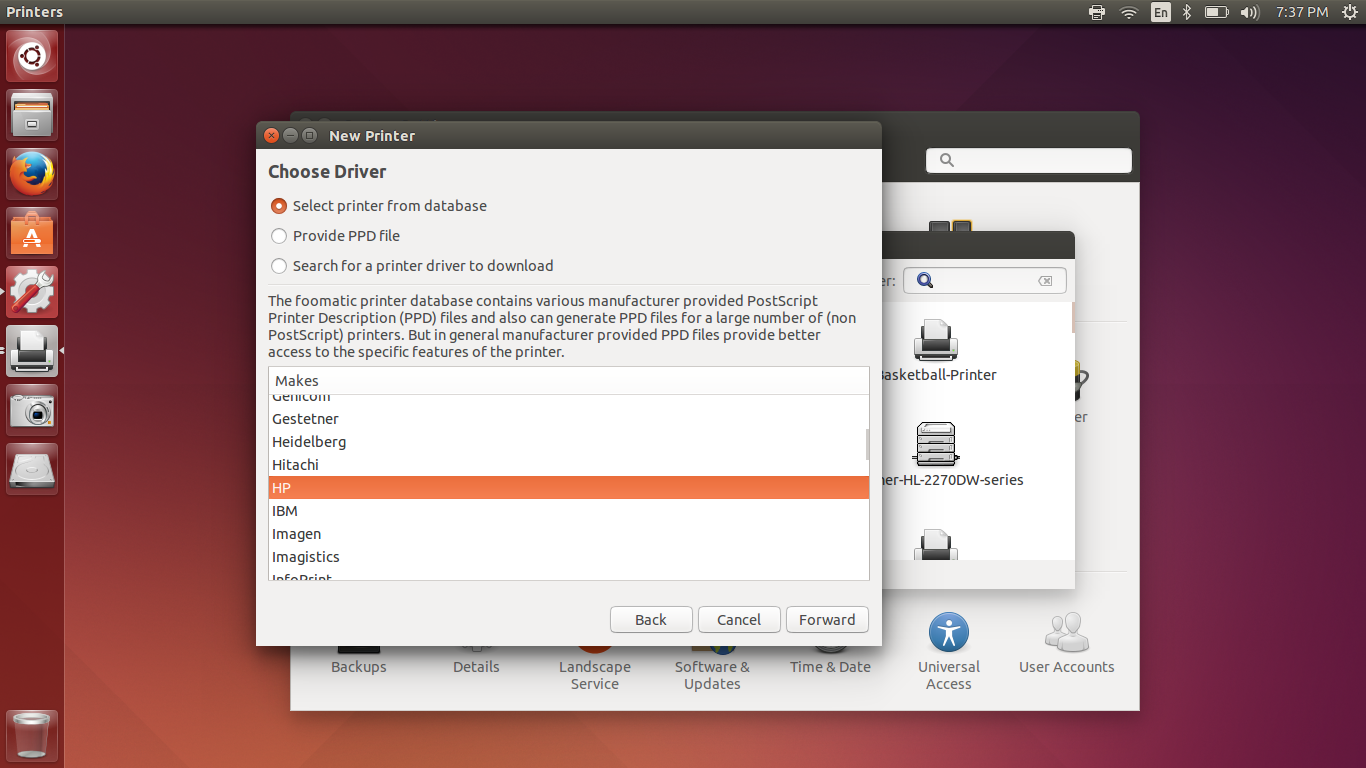
Task: Click the Forward button
Action: 827,620
